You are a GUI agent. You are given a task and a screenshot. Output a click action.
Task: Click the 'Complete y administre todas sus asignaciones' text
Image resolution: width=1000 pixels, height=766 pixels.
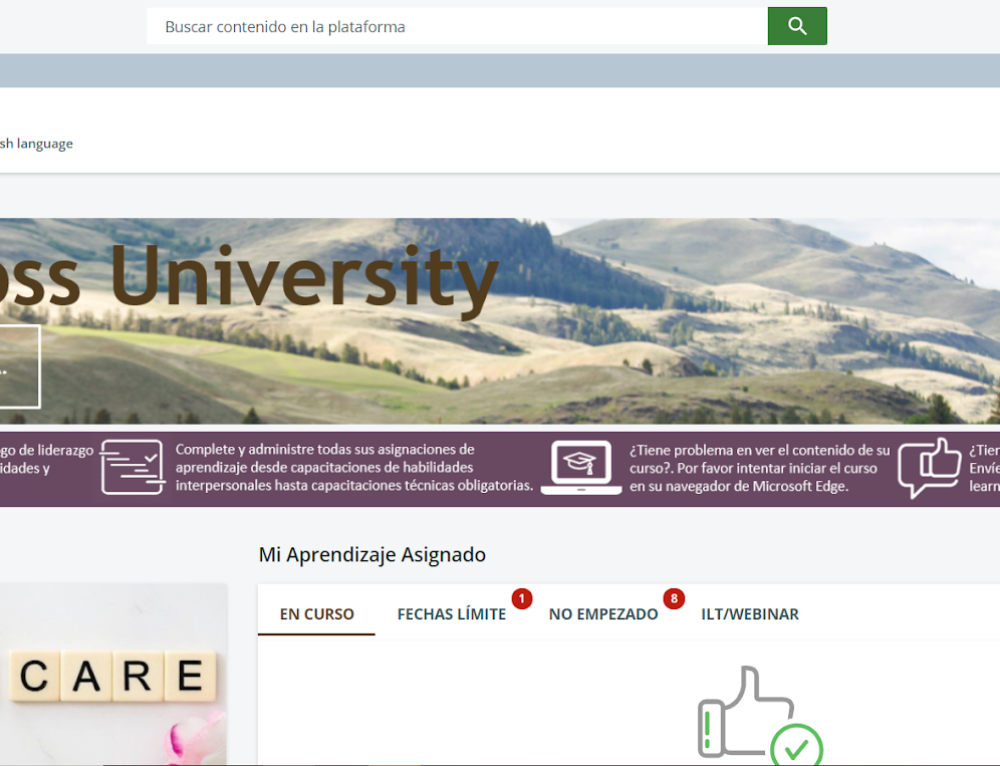[354, 468]
